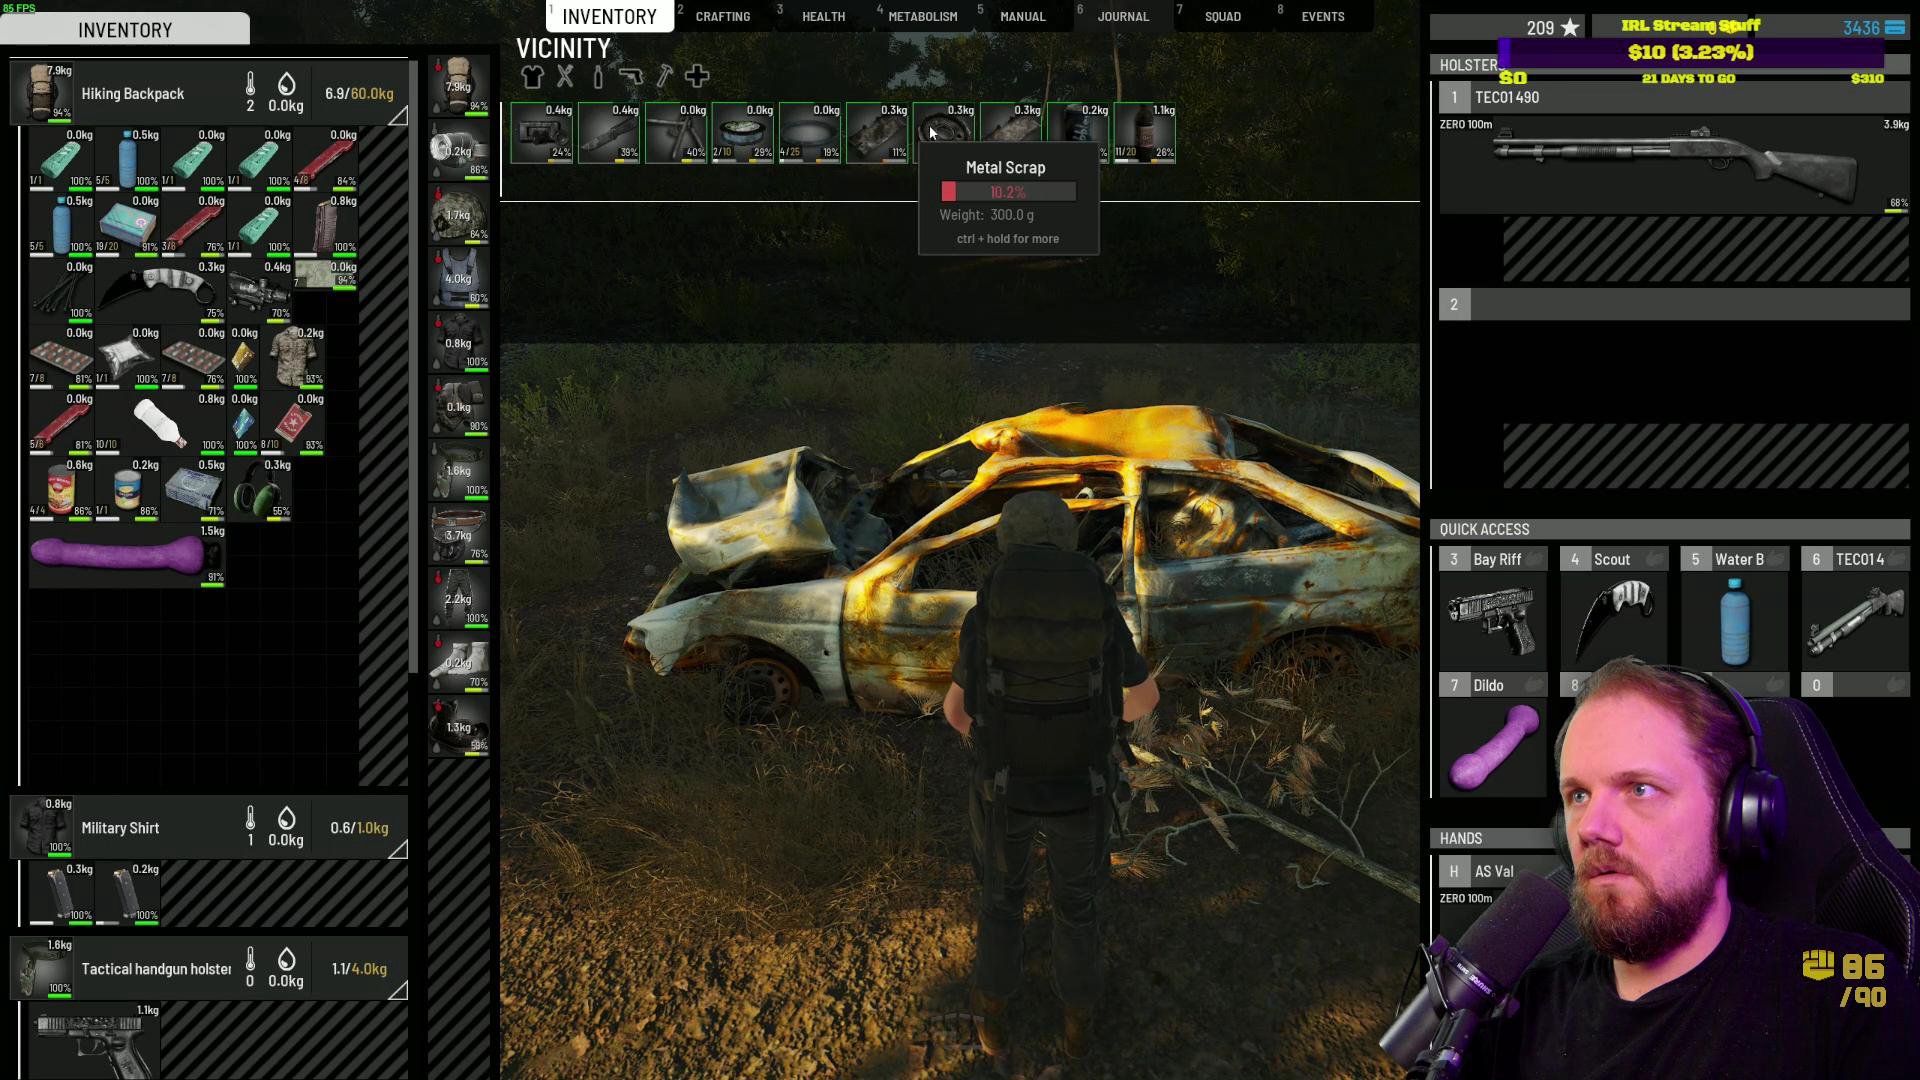The image size is (1920, 1080).
Task: Select the 0.6kg food can 4/4
Action: click(x=62, y=488)
